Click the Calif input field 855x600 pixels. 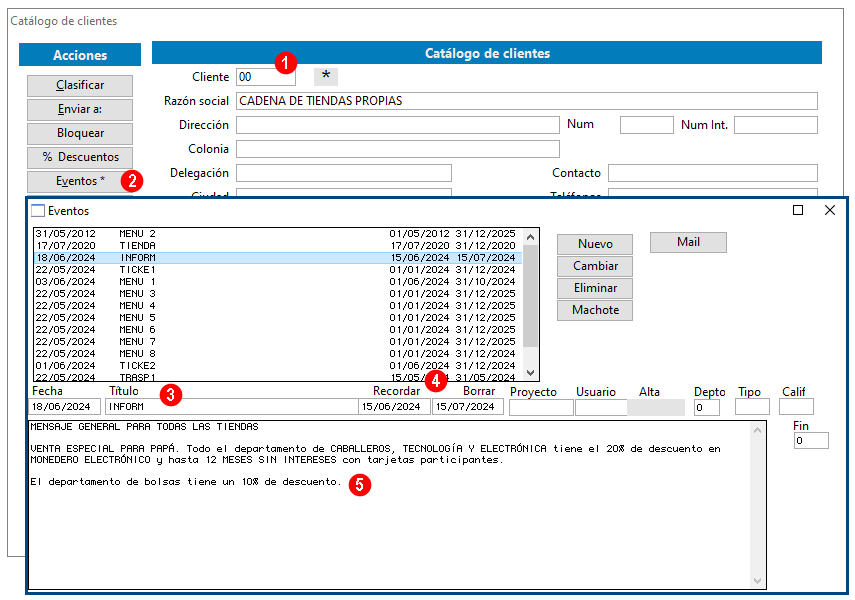[796, 407]
